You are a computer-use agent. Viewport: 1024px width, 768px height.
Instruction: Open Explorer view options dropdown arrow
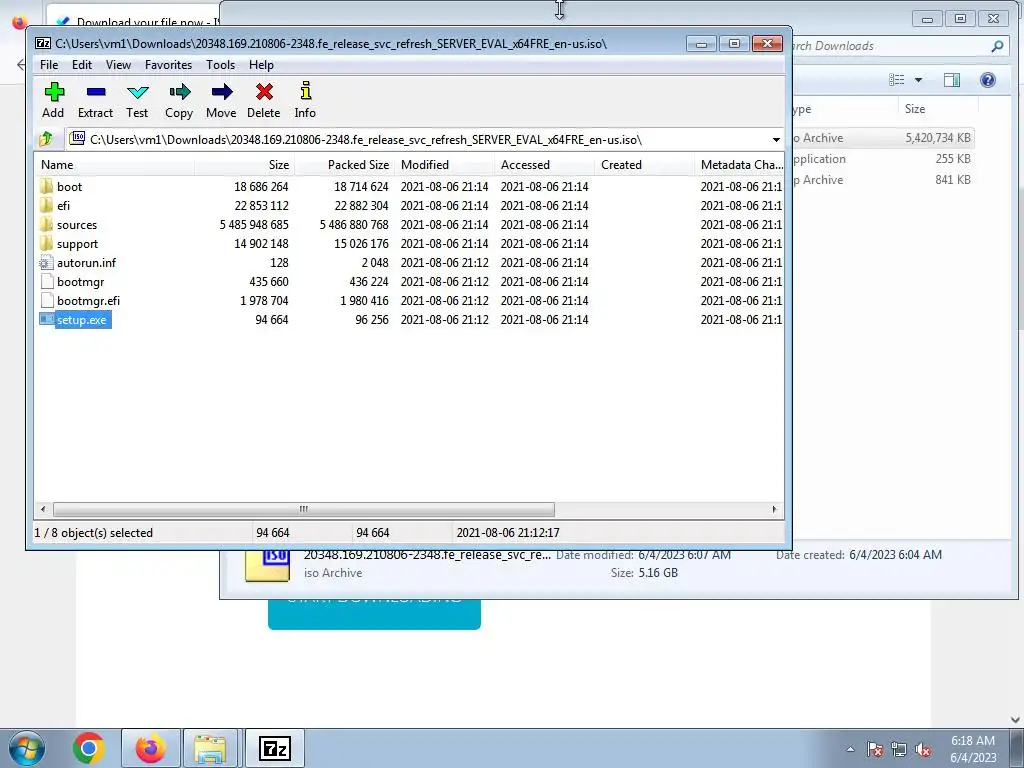point(918,80)
